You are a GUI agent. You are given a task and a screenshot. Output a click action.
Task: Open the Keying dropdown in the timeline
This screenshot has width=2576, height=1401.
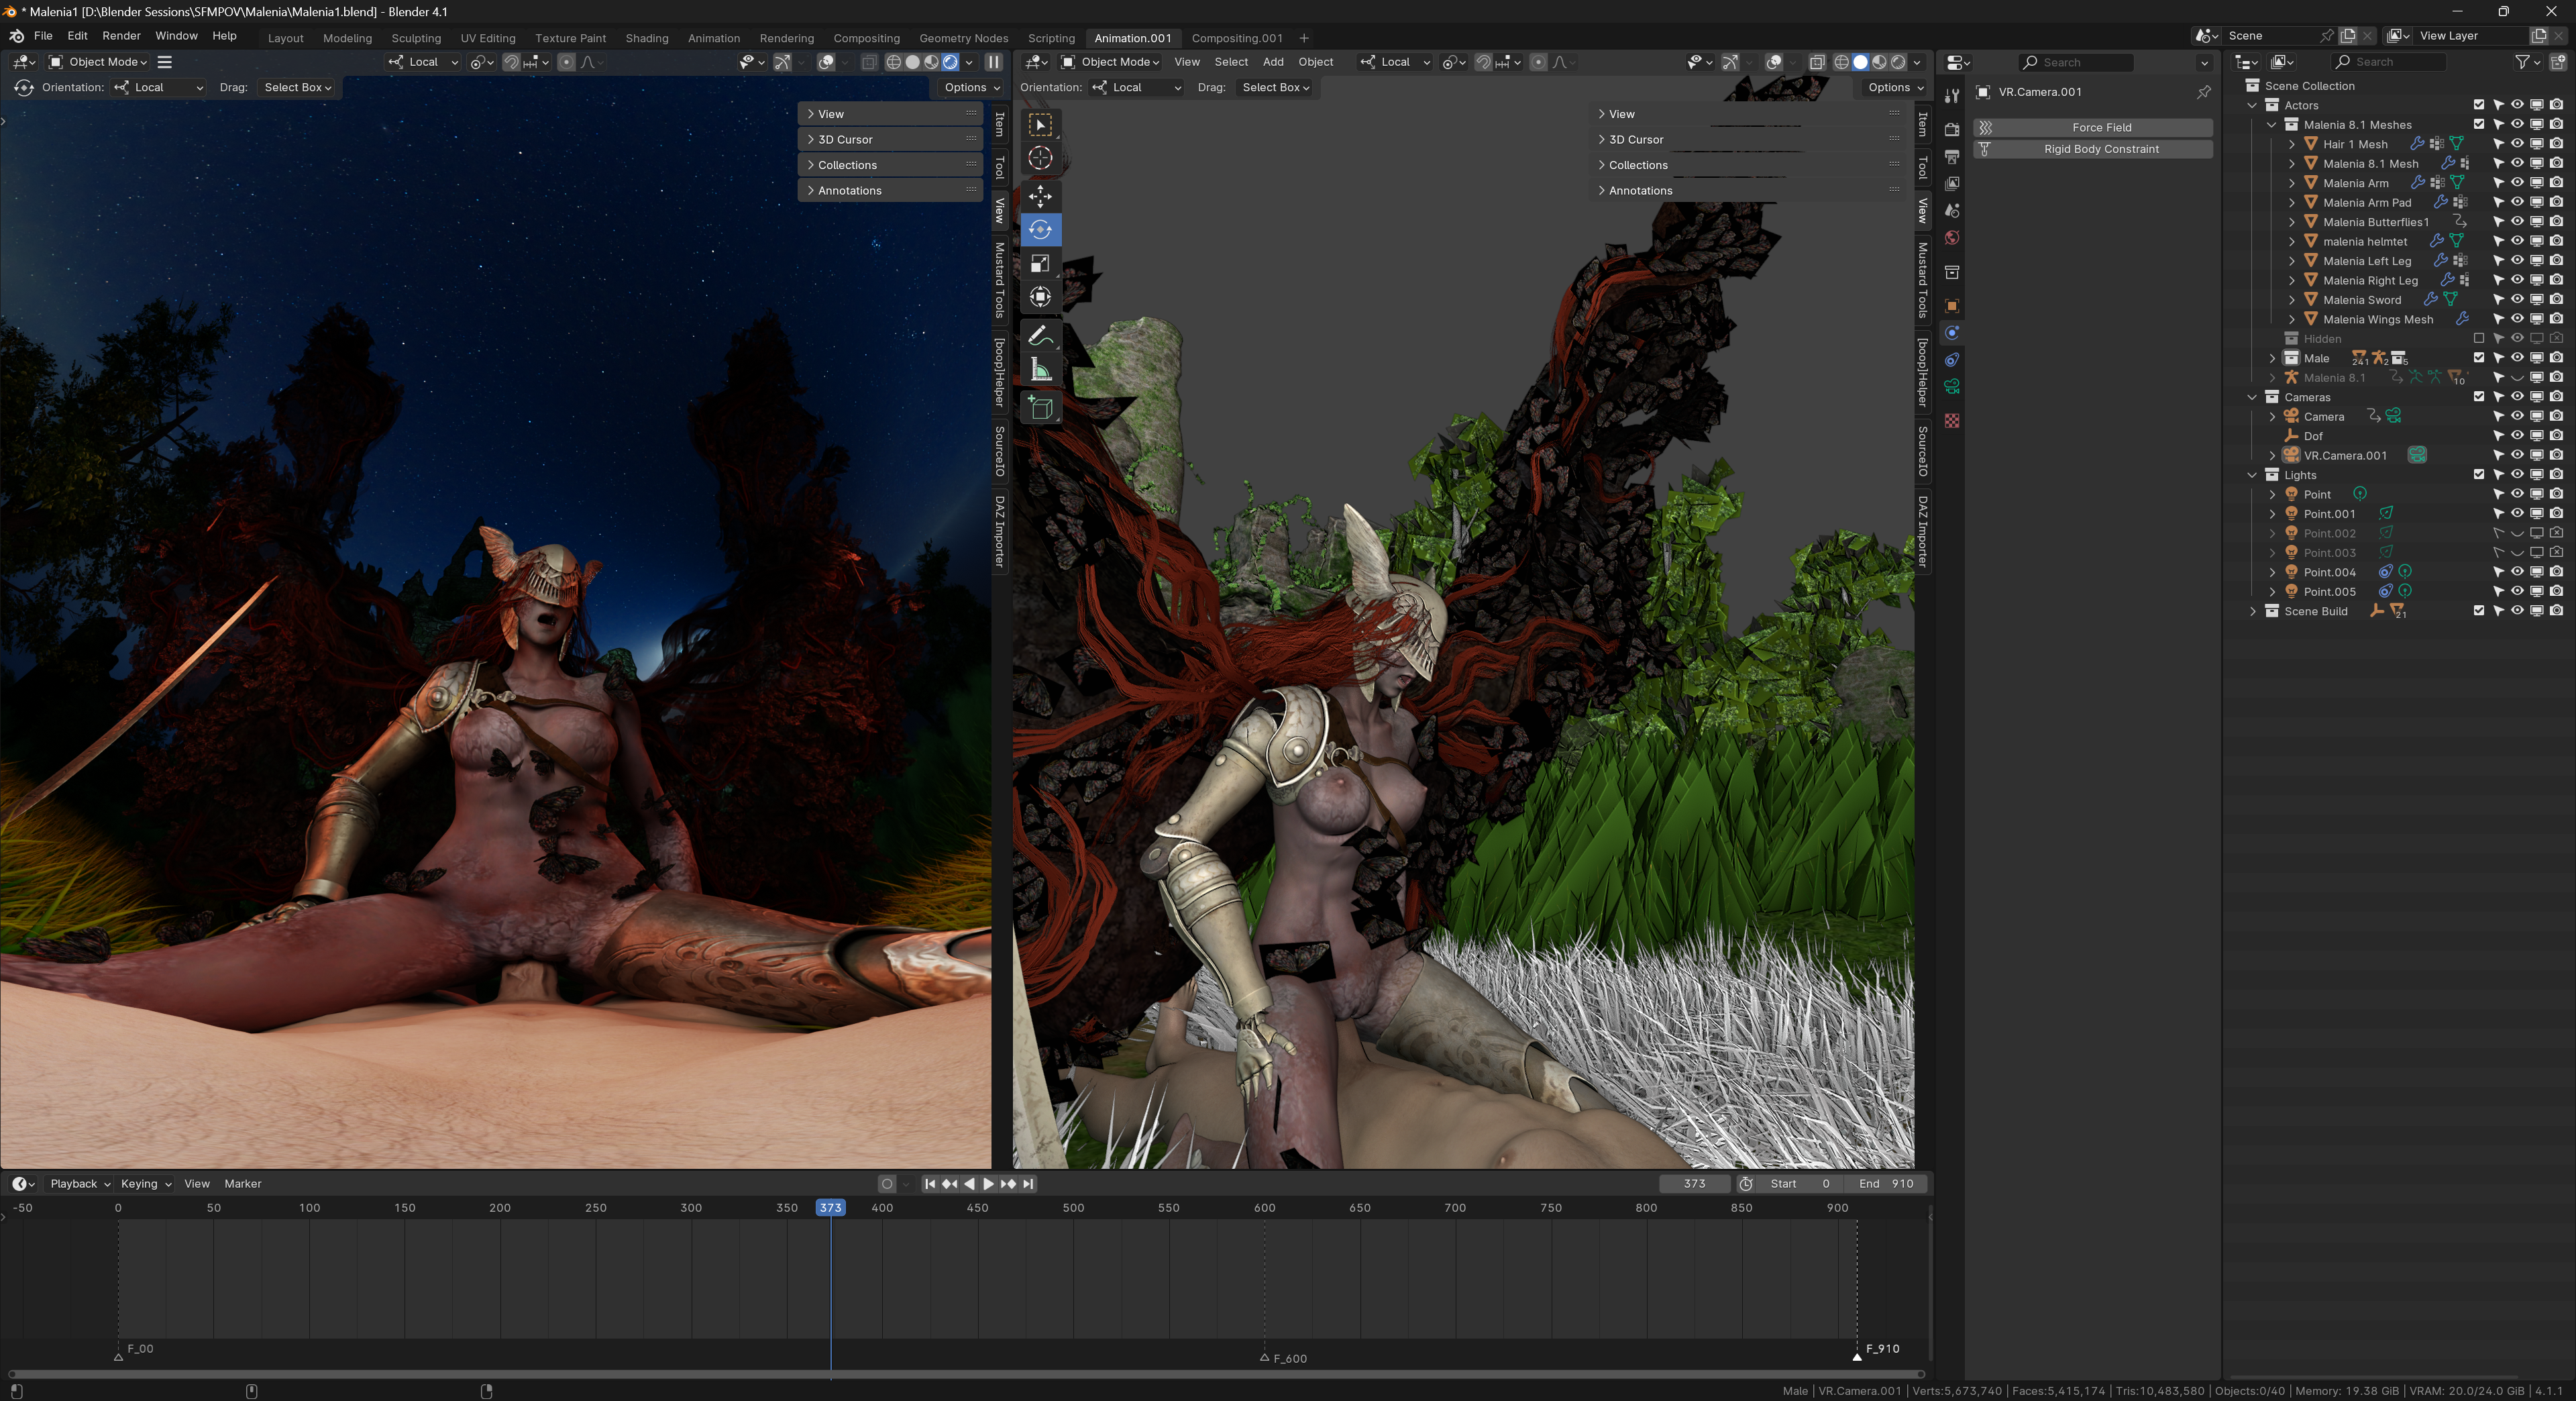pos(145,1184)
